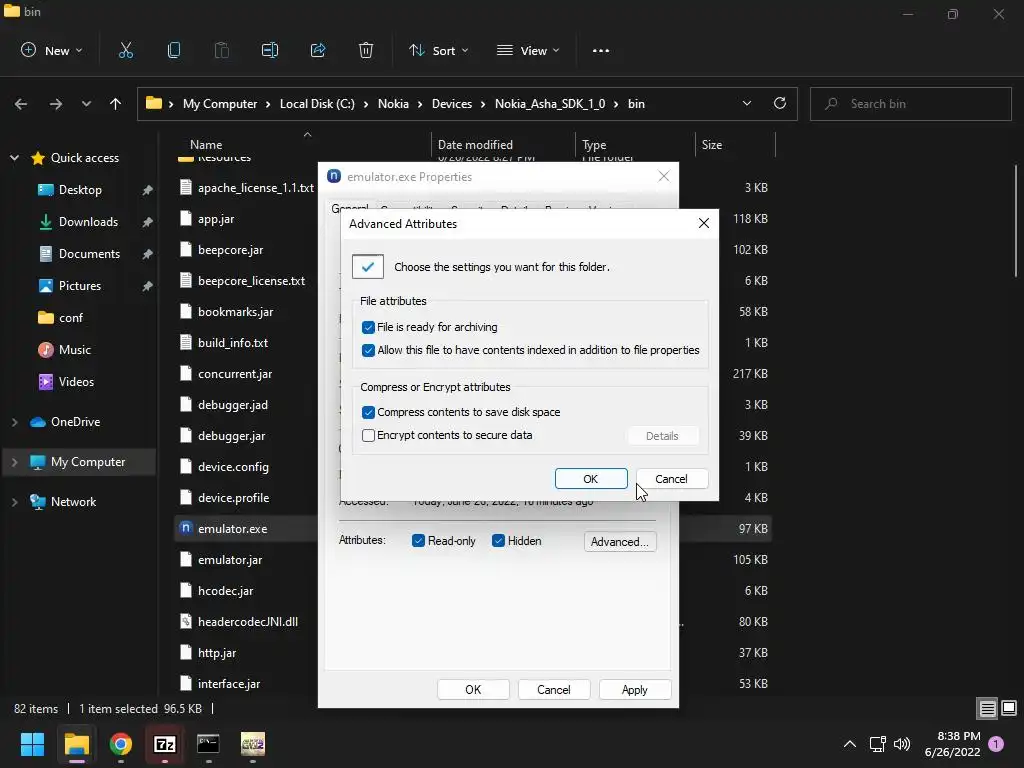
Task: Open the See more ellipsis menu
Action: 601,50
